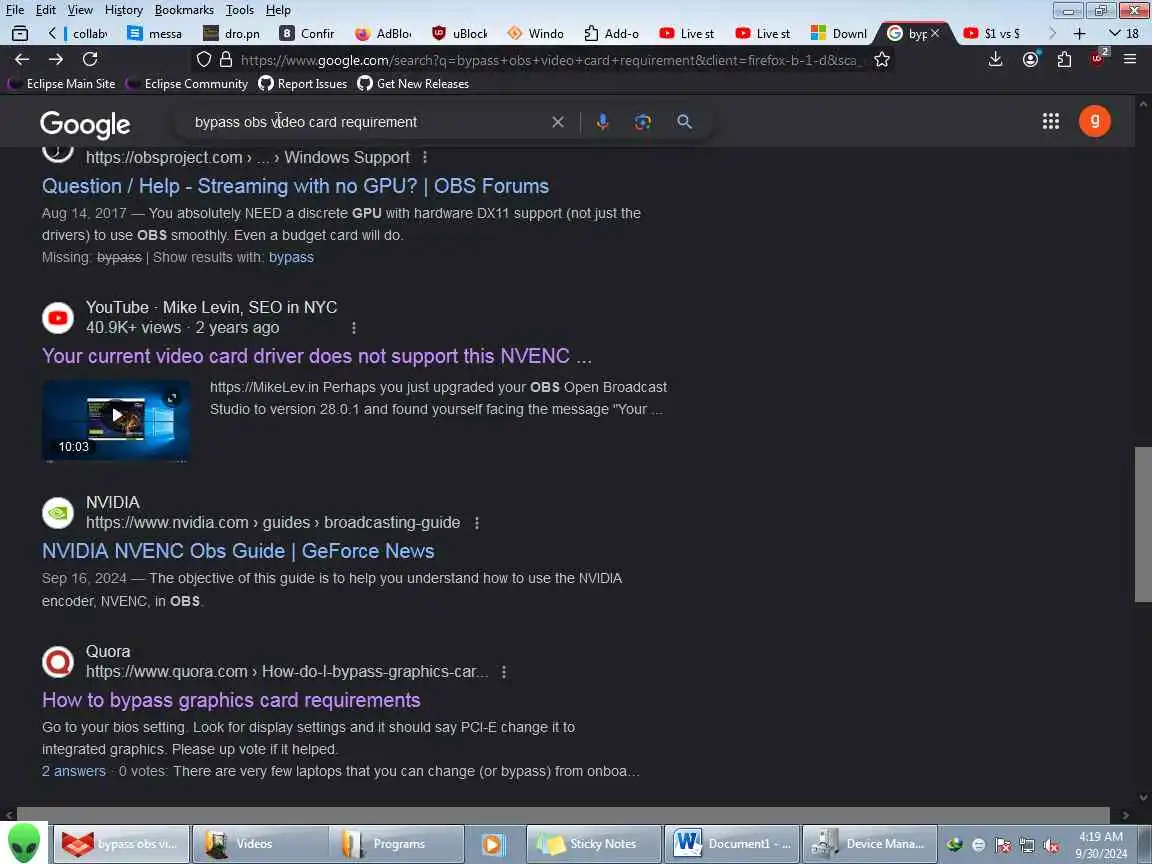Switch to the uBlock tab
1152x864 pixels.
[460, 33]
